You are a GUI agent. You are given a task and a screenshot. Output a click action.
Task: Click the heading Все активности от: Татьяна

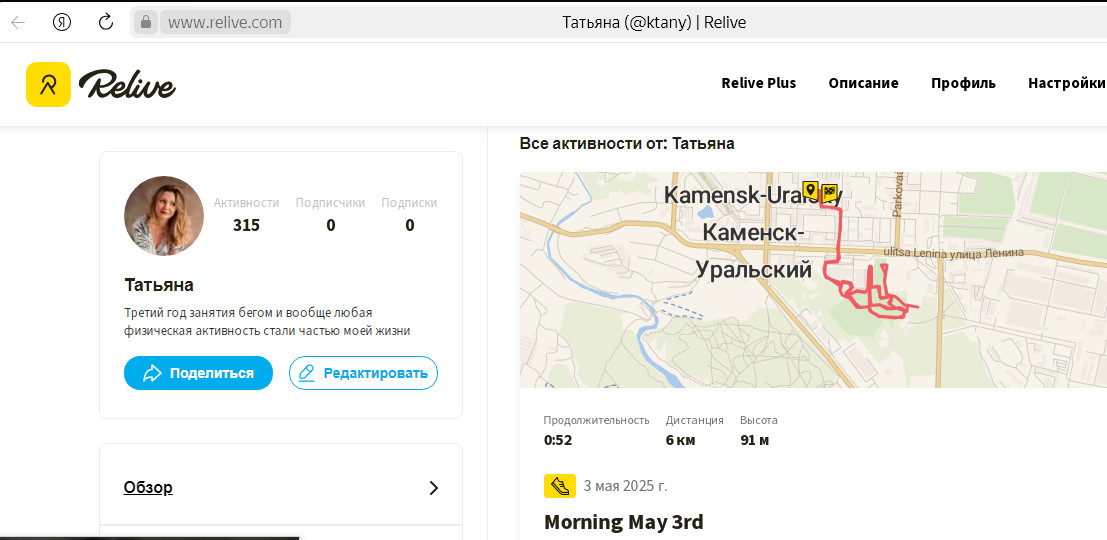pyautogui.click(x=627, y=144)
